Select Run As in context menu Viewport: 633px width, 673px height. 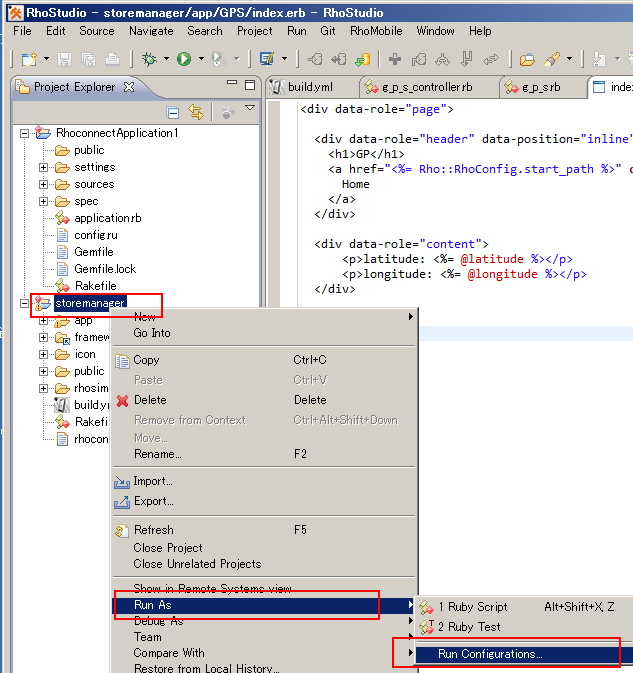click(264, 605)
